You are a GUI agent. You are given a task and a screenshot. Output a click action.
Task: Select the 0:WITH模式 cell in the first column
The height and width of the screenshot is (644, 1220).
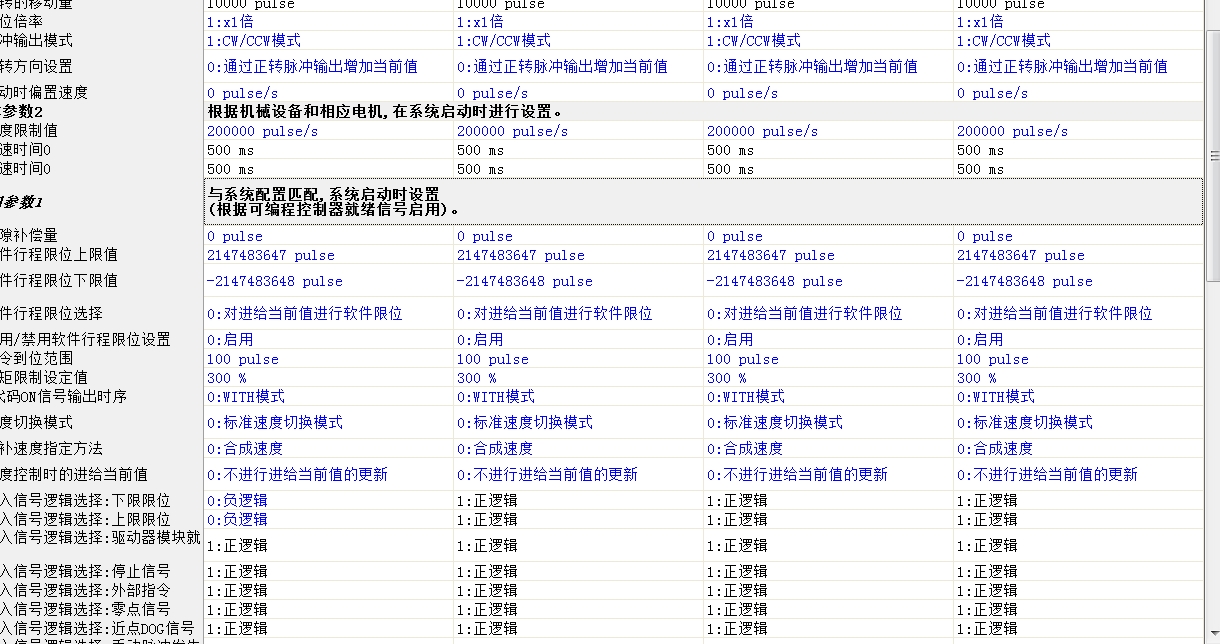[246, 397]
